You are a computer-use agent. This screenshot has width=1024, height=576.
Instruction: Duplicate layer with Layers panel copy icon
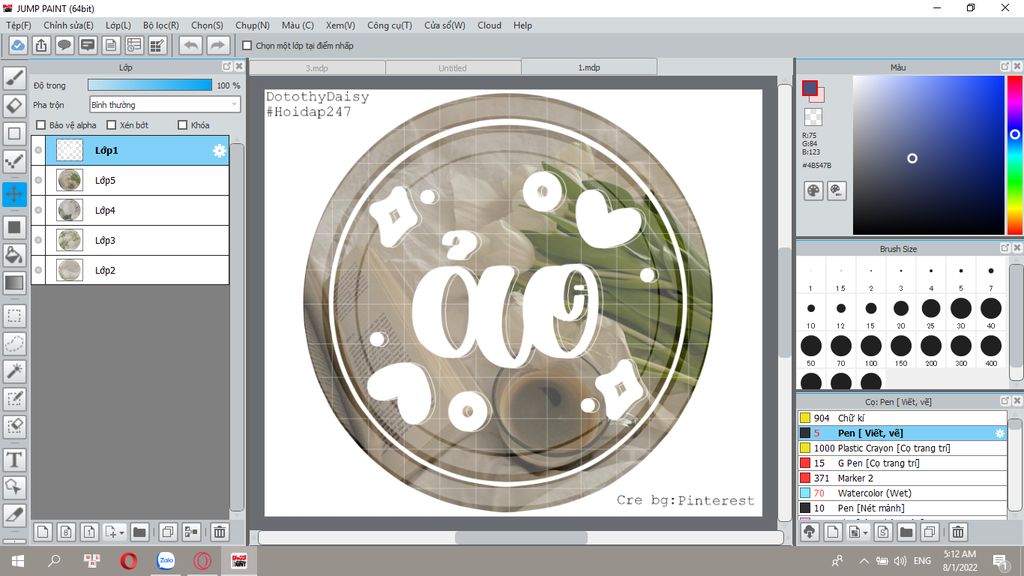click(x=168, y=532)
